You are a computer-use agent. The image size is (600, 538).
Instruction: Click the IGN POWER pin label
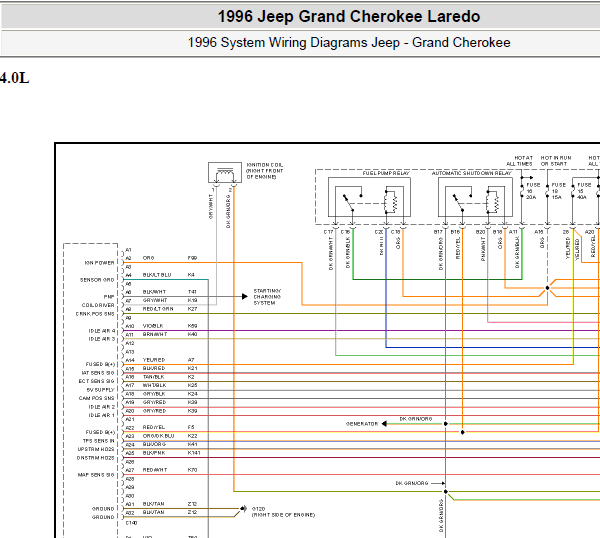pos(99,263)
